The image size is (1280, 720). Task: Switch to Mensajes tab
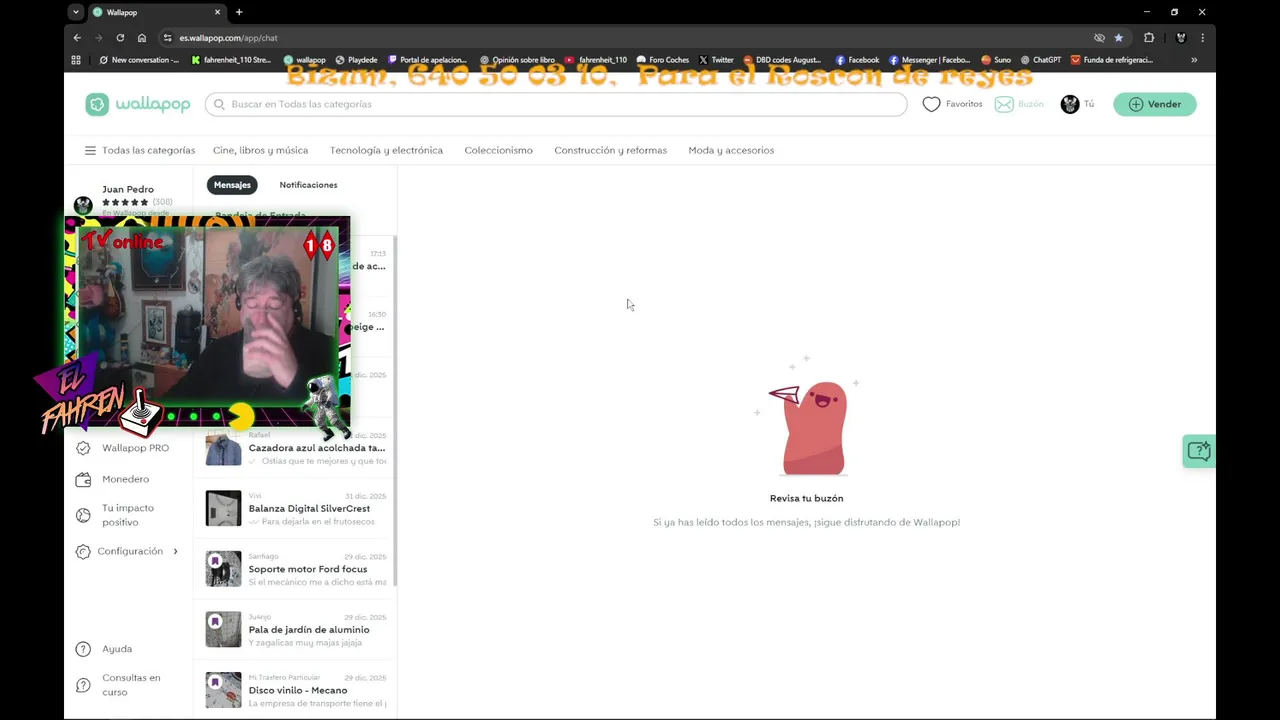[x=232, y=185]
